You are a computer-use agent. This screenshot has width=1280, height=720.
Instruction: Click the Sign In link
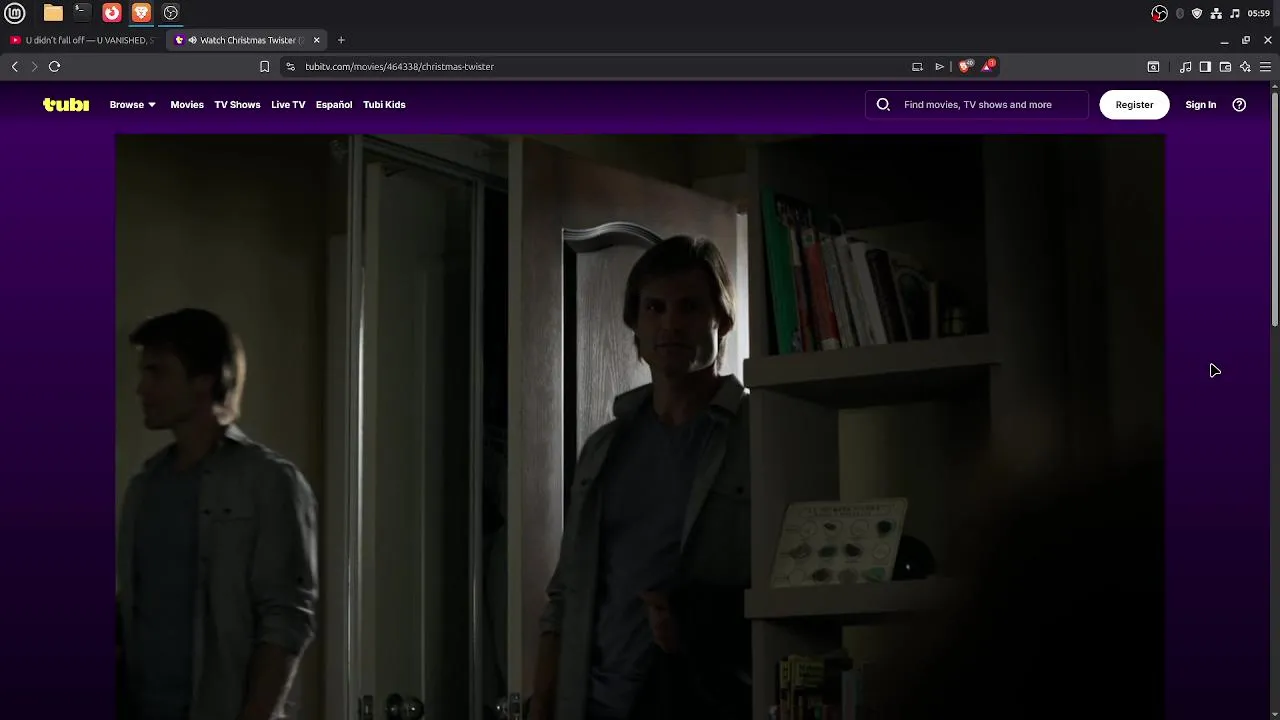[1201, 104]
